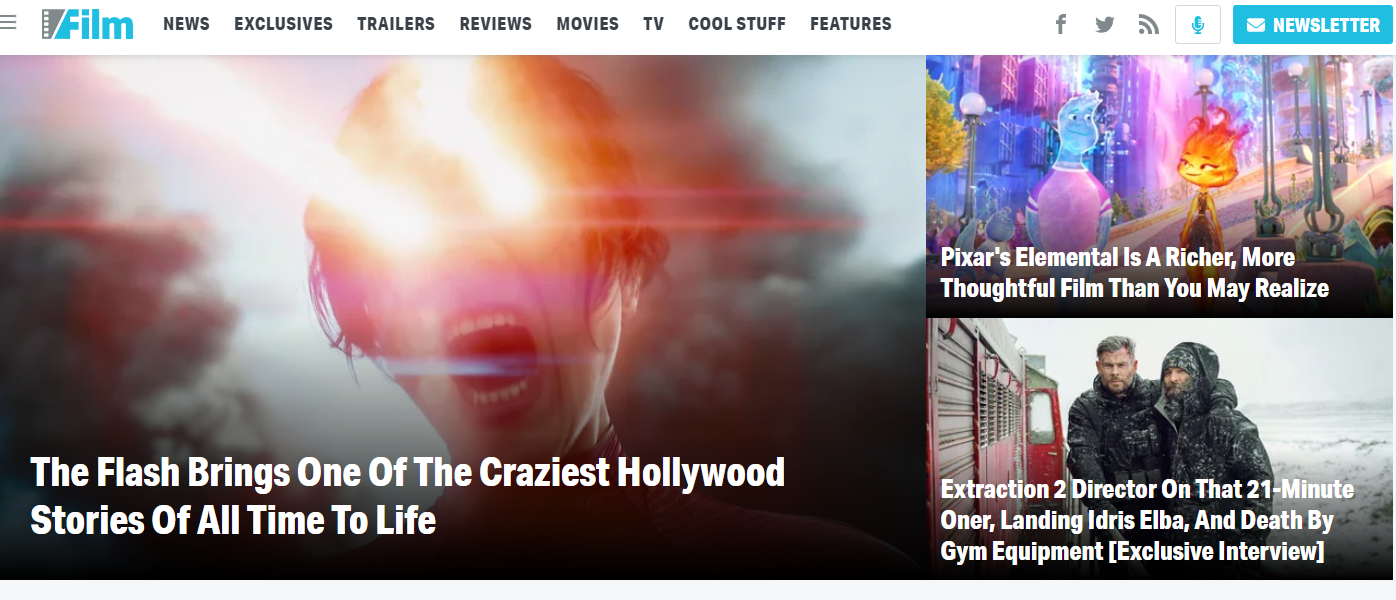This screenshot has height=600, width=1396.
Task: Open the Facebook social icon
Action: pos(1061,24)
